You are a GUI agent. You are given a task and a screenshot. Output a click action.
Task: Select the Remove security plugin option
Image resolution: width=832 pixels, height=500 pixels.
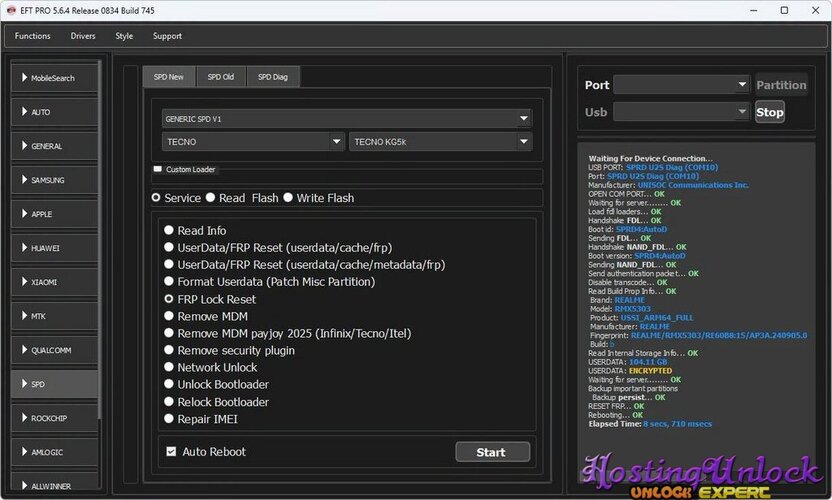(x=169, y=350)
